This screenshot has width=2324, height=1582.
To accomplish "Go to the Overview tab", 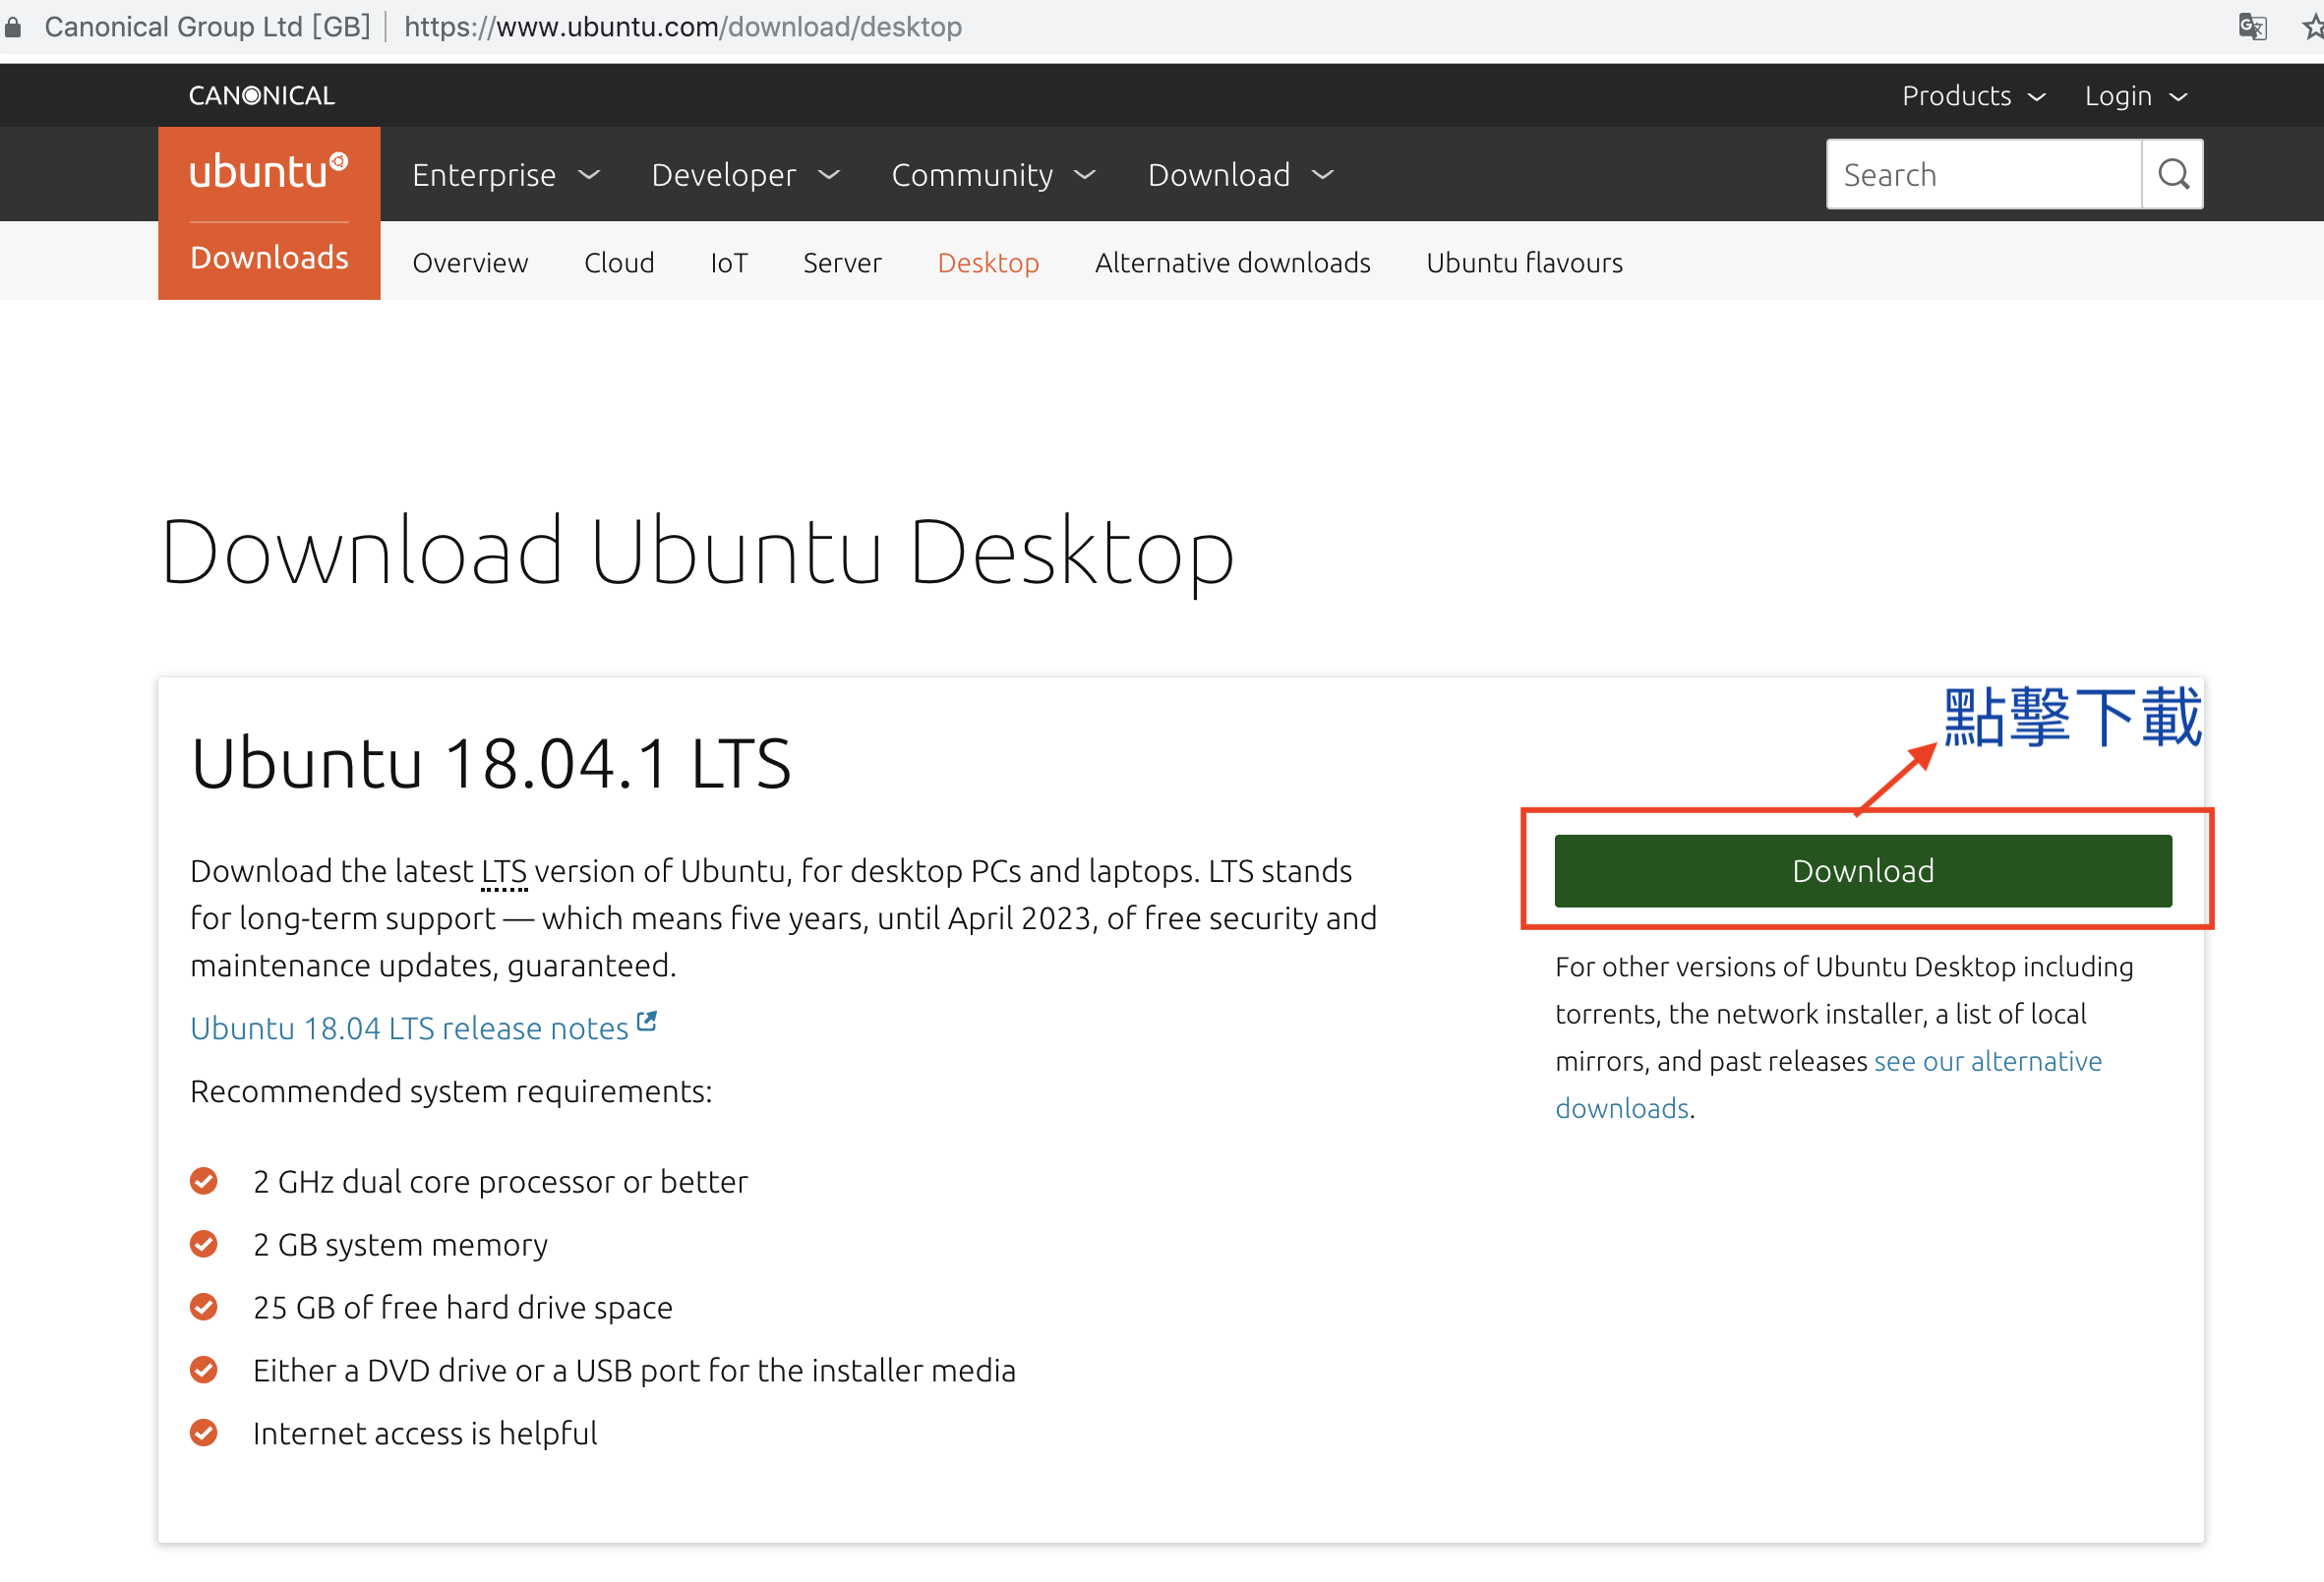I will 470,262.
